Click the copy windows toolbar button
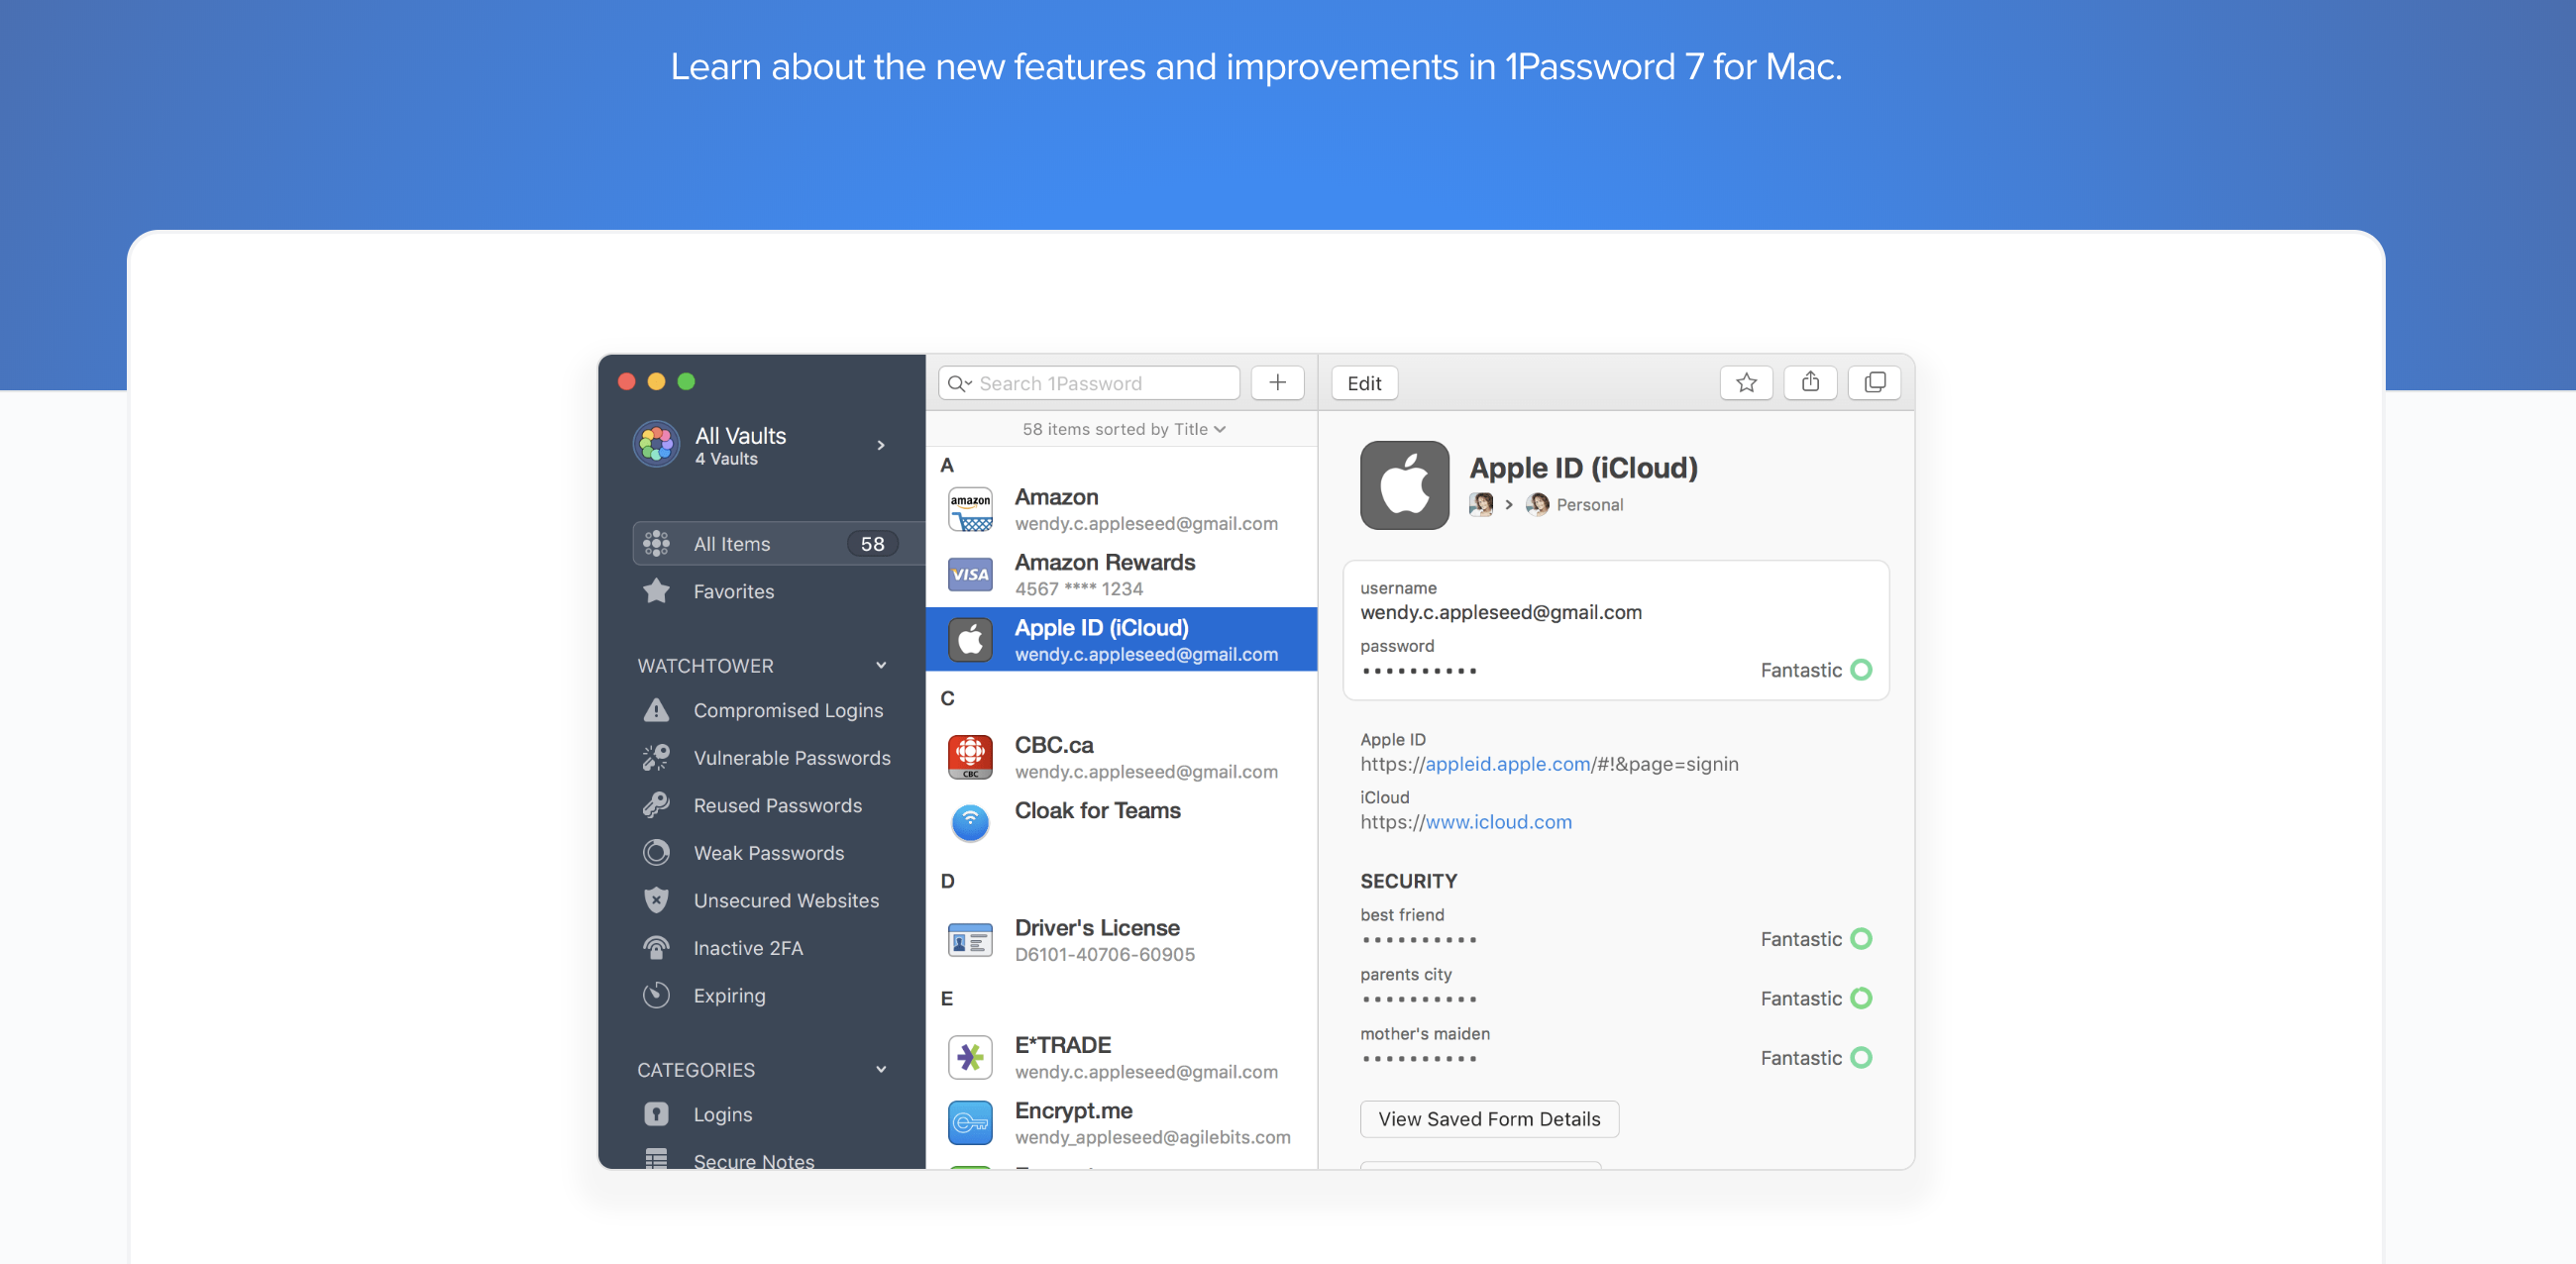 pyautogui.click(x=1874, y=383)
